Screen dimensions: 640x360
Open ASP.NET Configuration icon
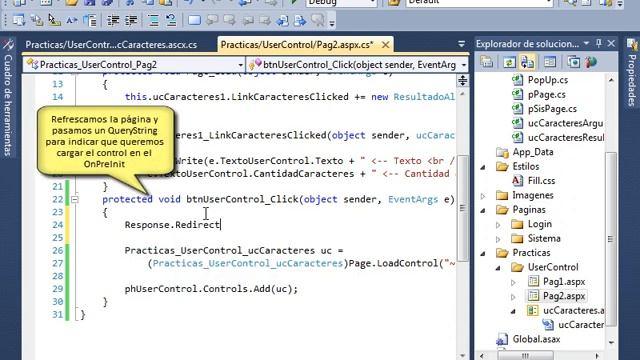(x=591, y=62)
